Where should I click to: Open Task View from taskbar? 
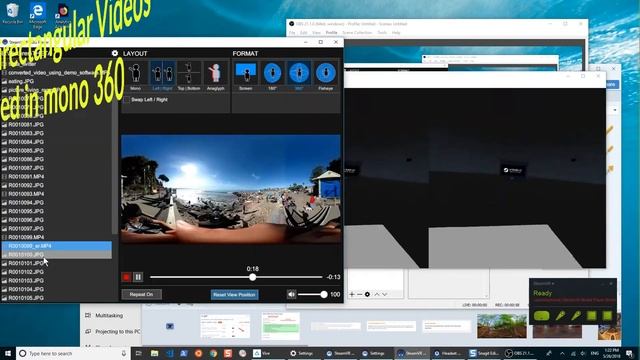138,353
